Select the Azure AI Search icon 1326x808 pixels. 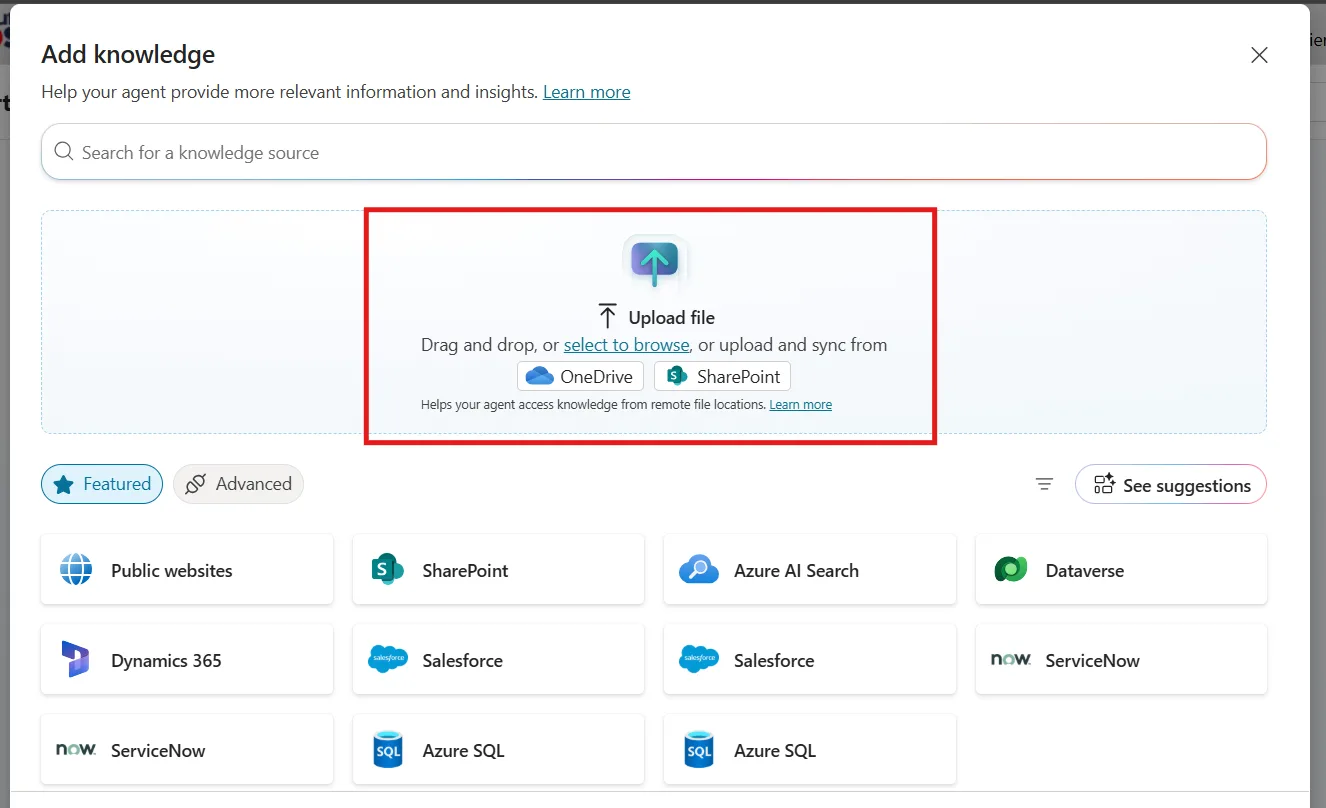coord(698,570)
